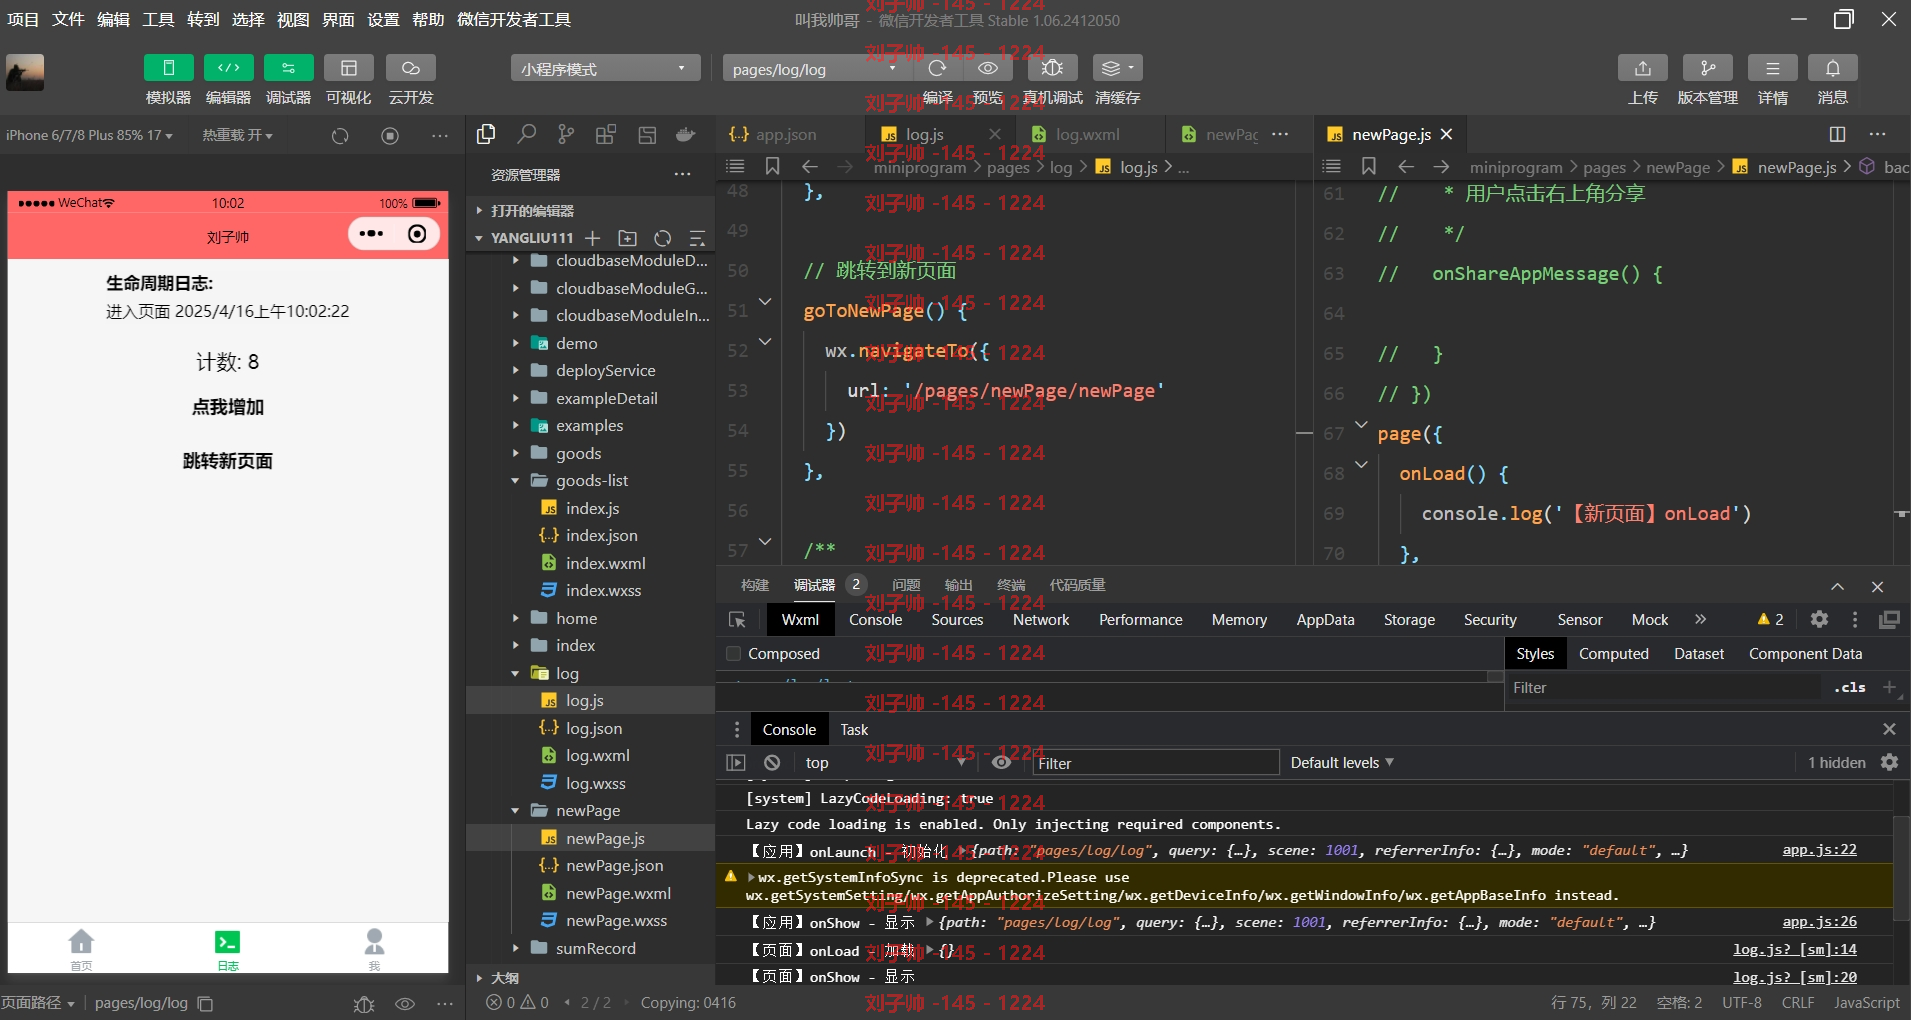This screenshot has height=1020, width=1911.
Task: Tap the 首页 tab in simulator tabbar
Action: 81,949
